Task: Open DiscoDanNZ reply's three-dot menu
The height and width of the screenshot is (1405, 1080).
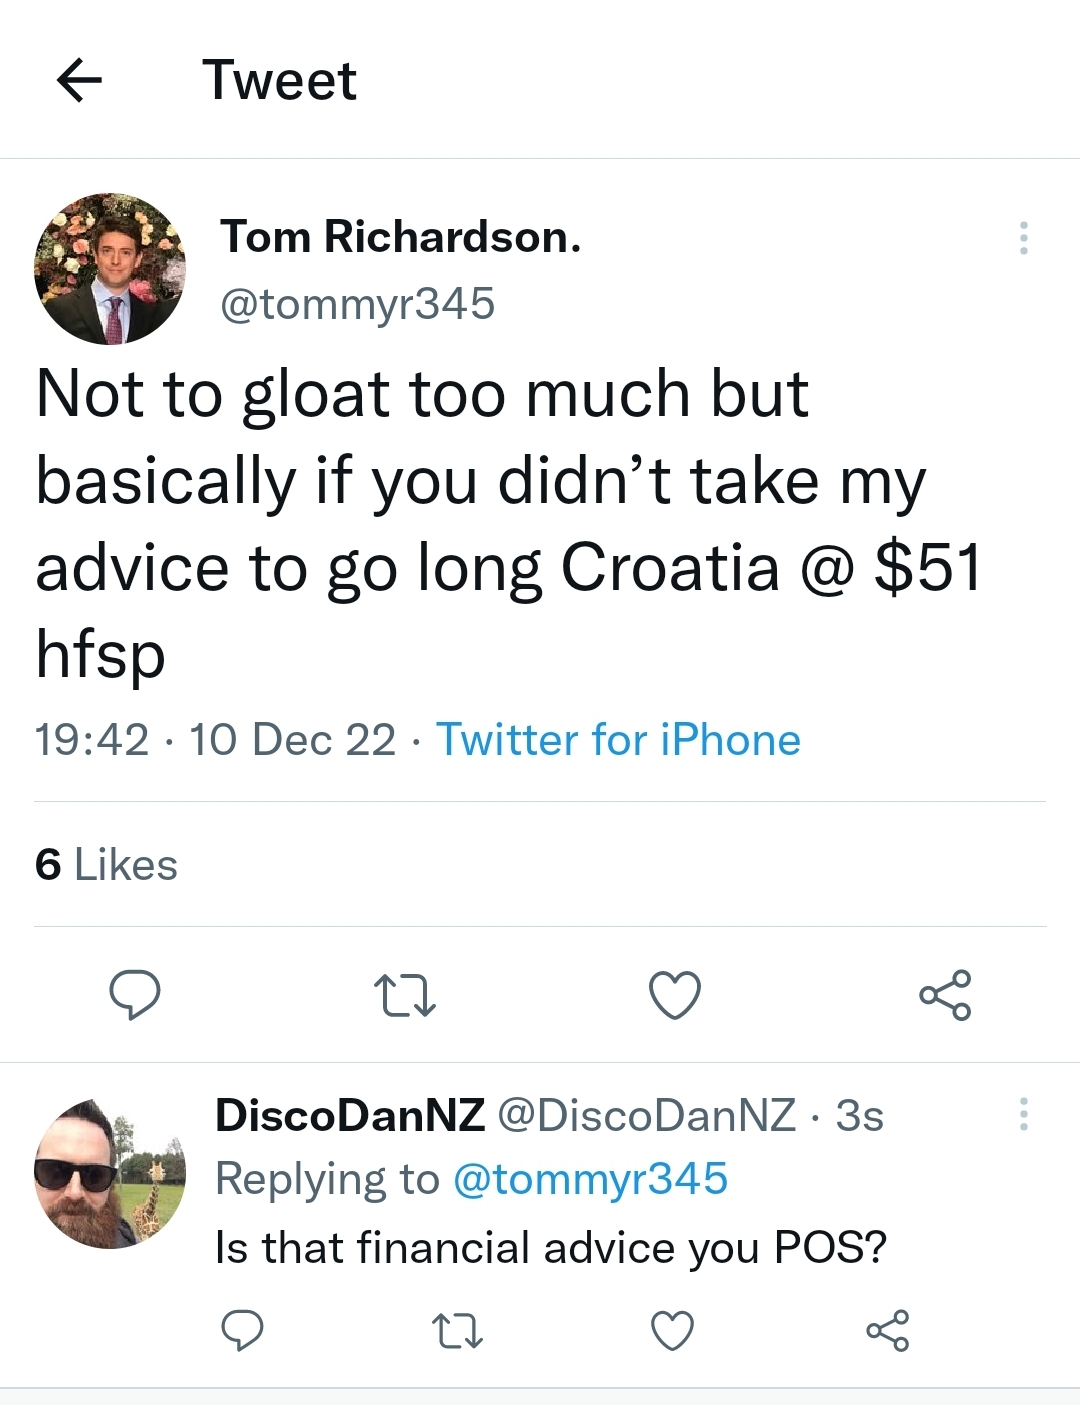Action: (1023, 1114)
